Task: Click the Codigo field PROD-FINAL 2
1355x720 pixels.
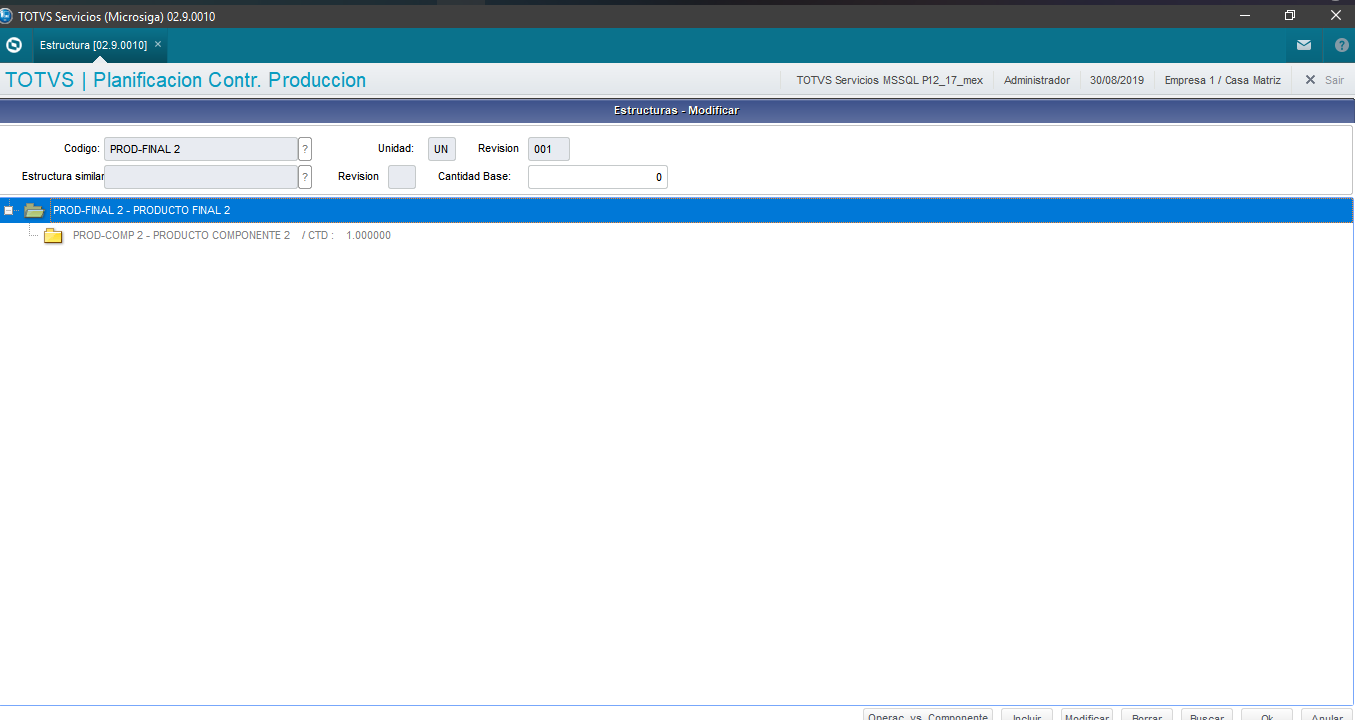Action: click(201, 149)
